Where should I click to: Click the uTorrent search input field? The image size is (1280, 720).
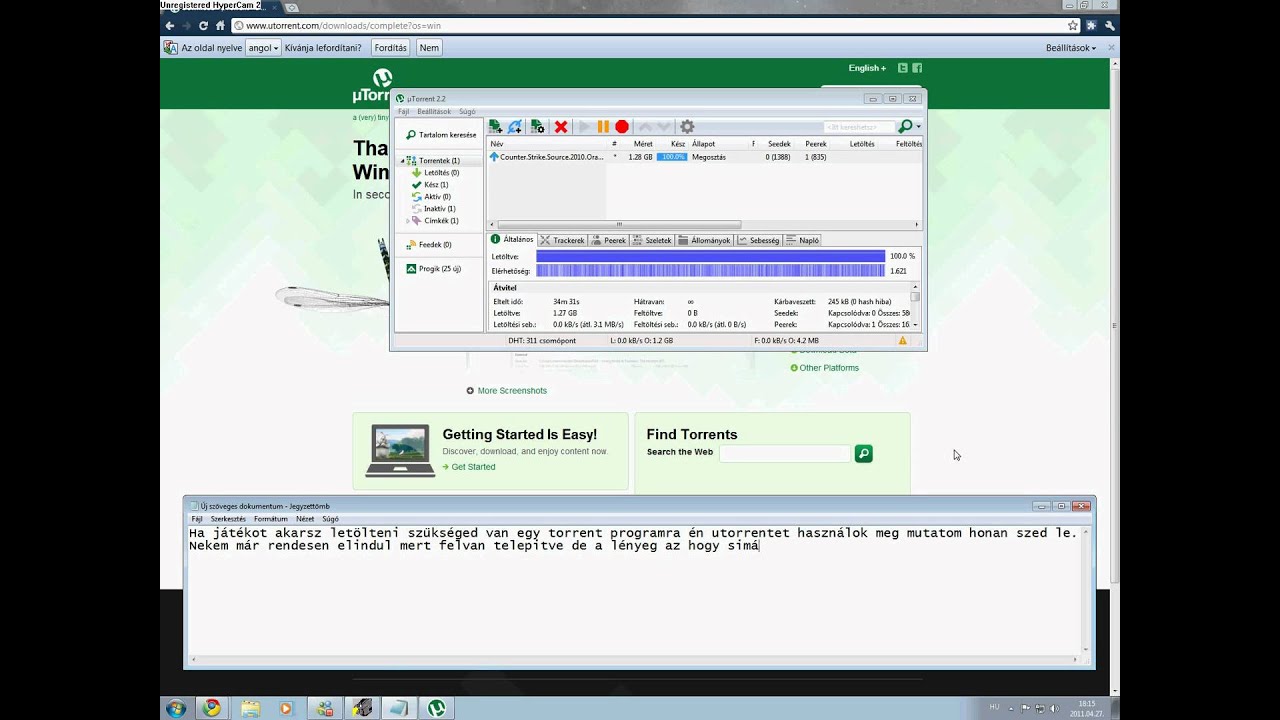(x=858, y=127)
